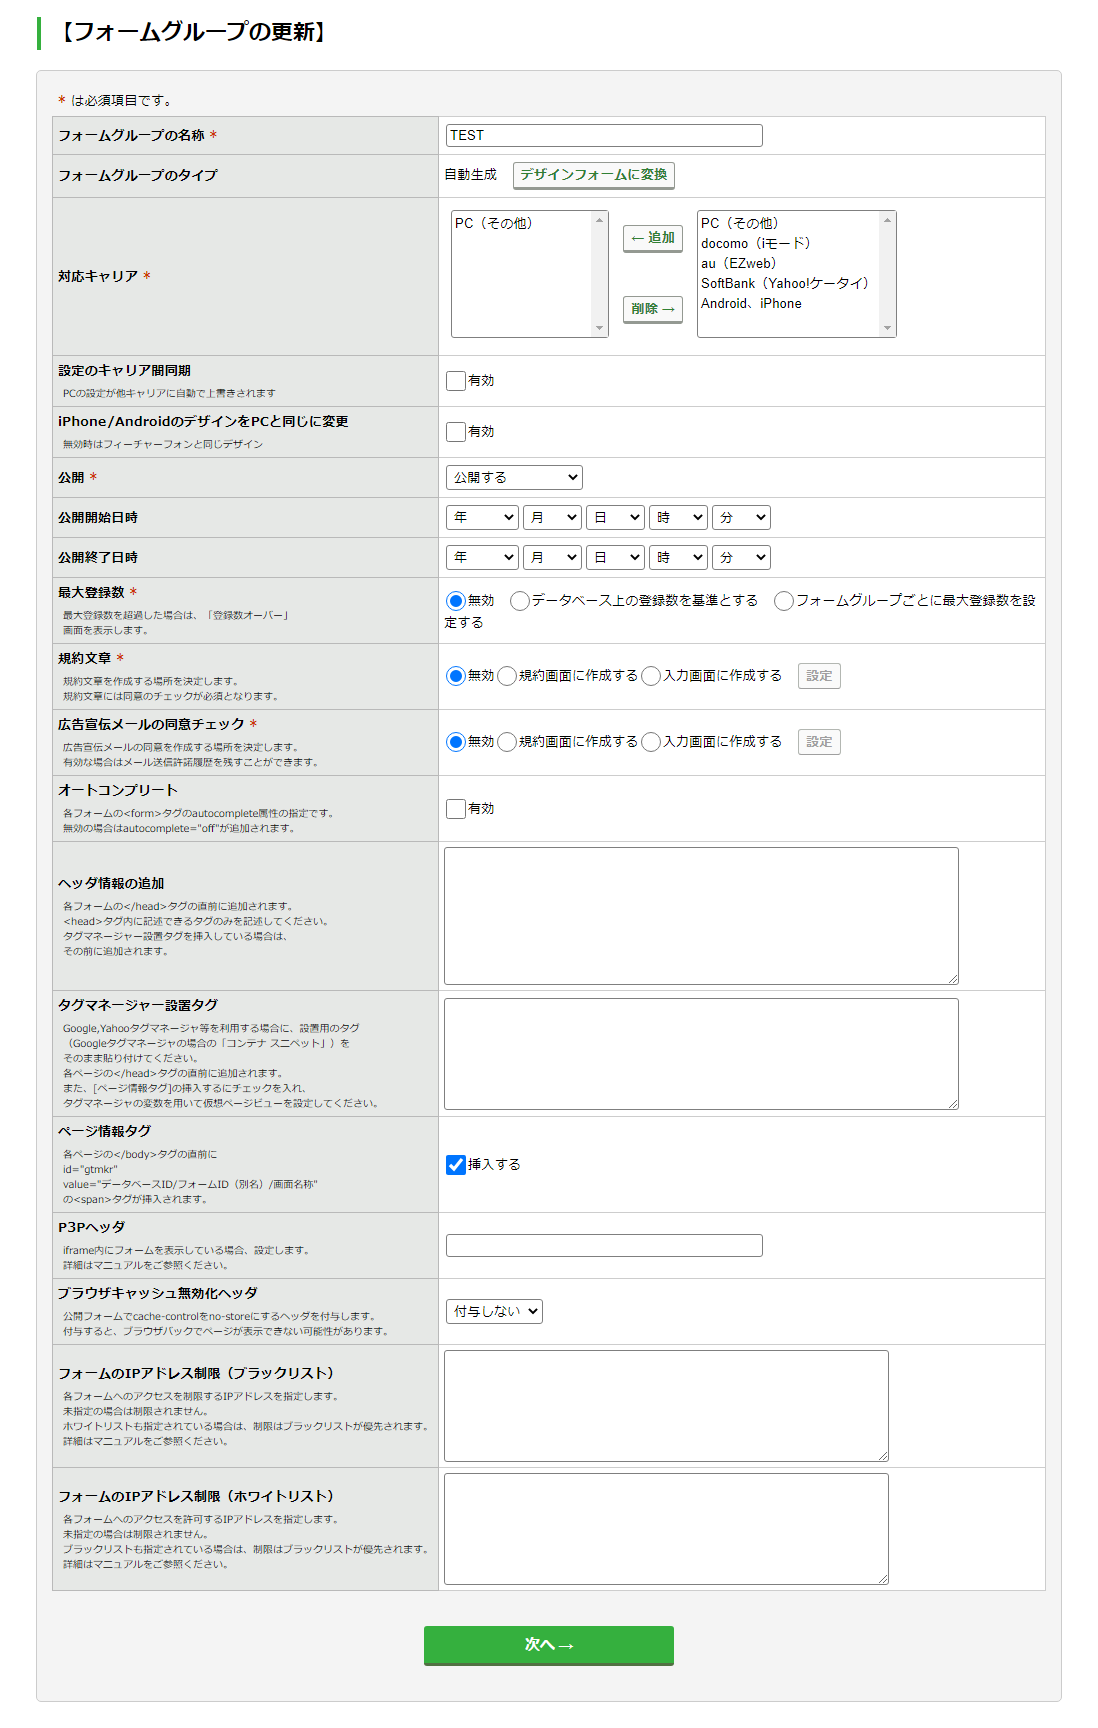Open publish end month dropdown
Screen dimensions: 1098x1728
pyautogui.click(x=552, y=558)
